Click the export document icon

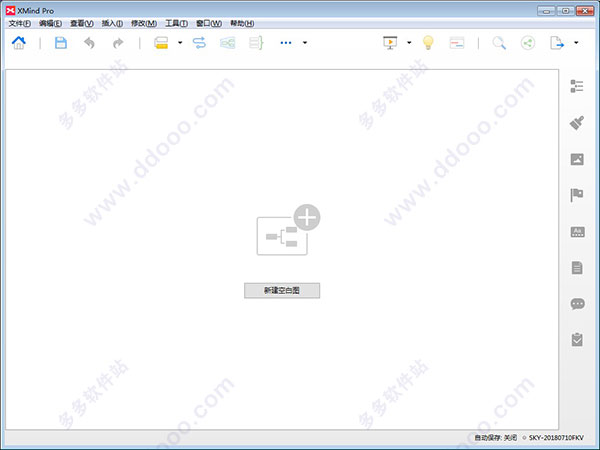(x=557, y=43)
